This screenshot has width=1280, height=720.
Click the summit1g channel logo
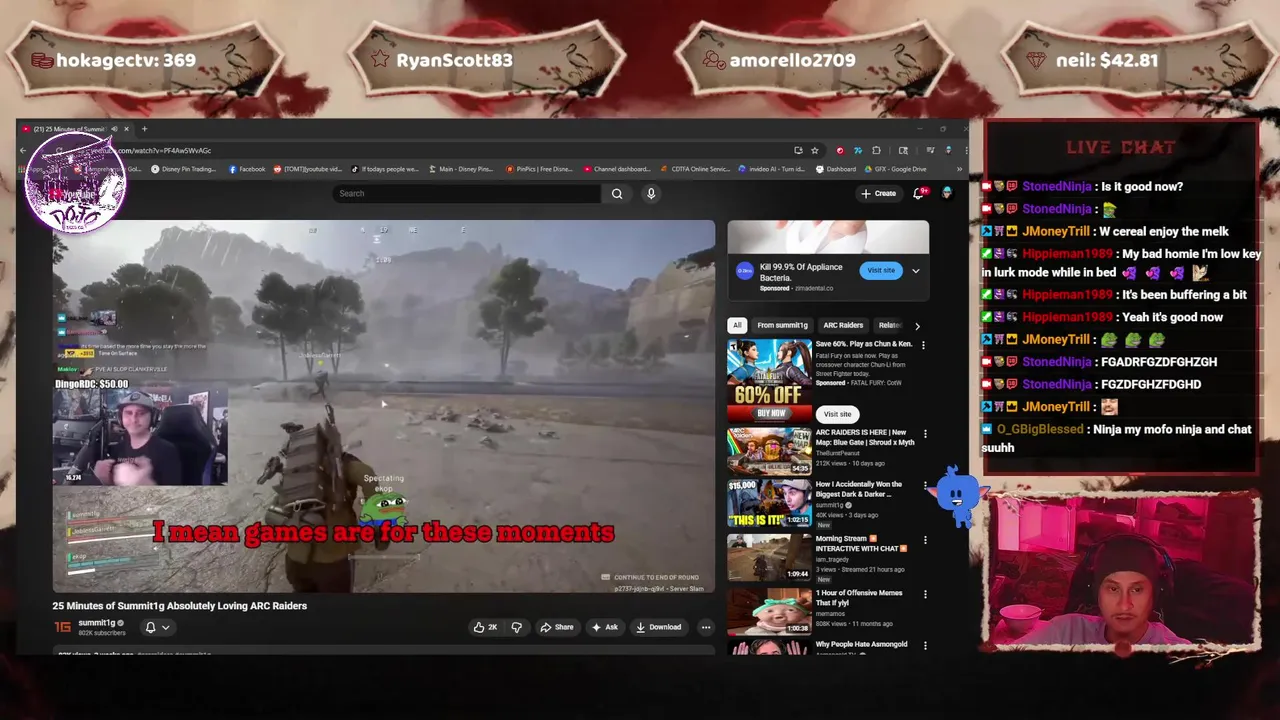[62, 627]
